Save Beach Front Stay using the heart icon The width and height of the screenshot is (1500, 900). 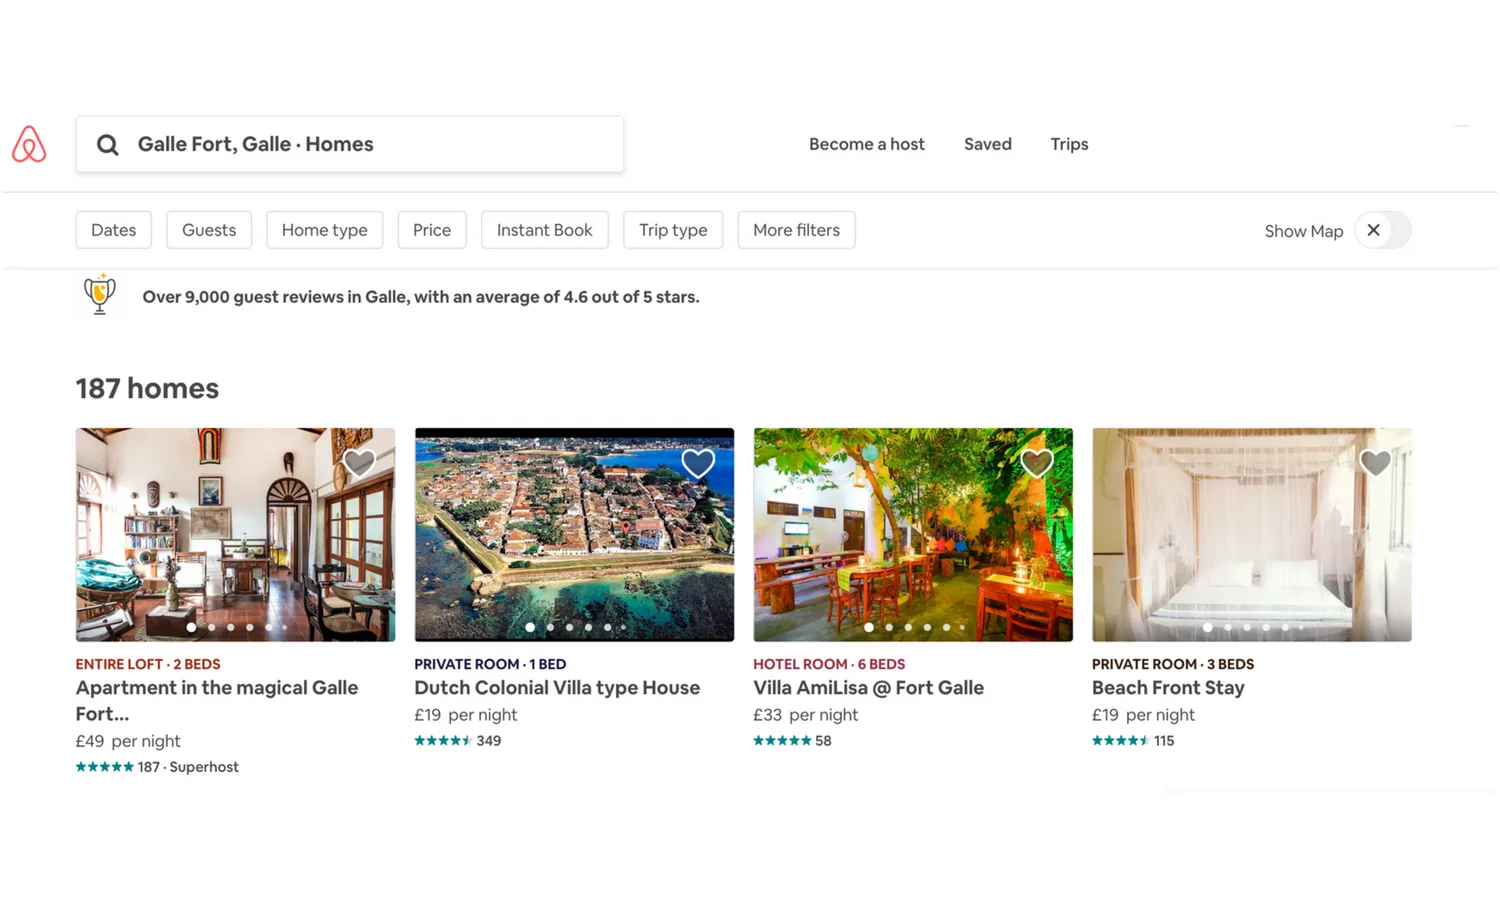(x=1375, y=462)
